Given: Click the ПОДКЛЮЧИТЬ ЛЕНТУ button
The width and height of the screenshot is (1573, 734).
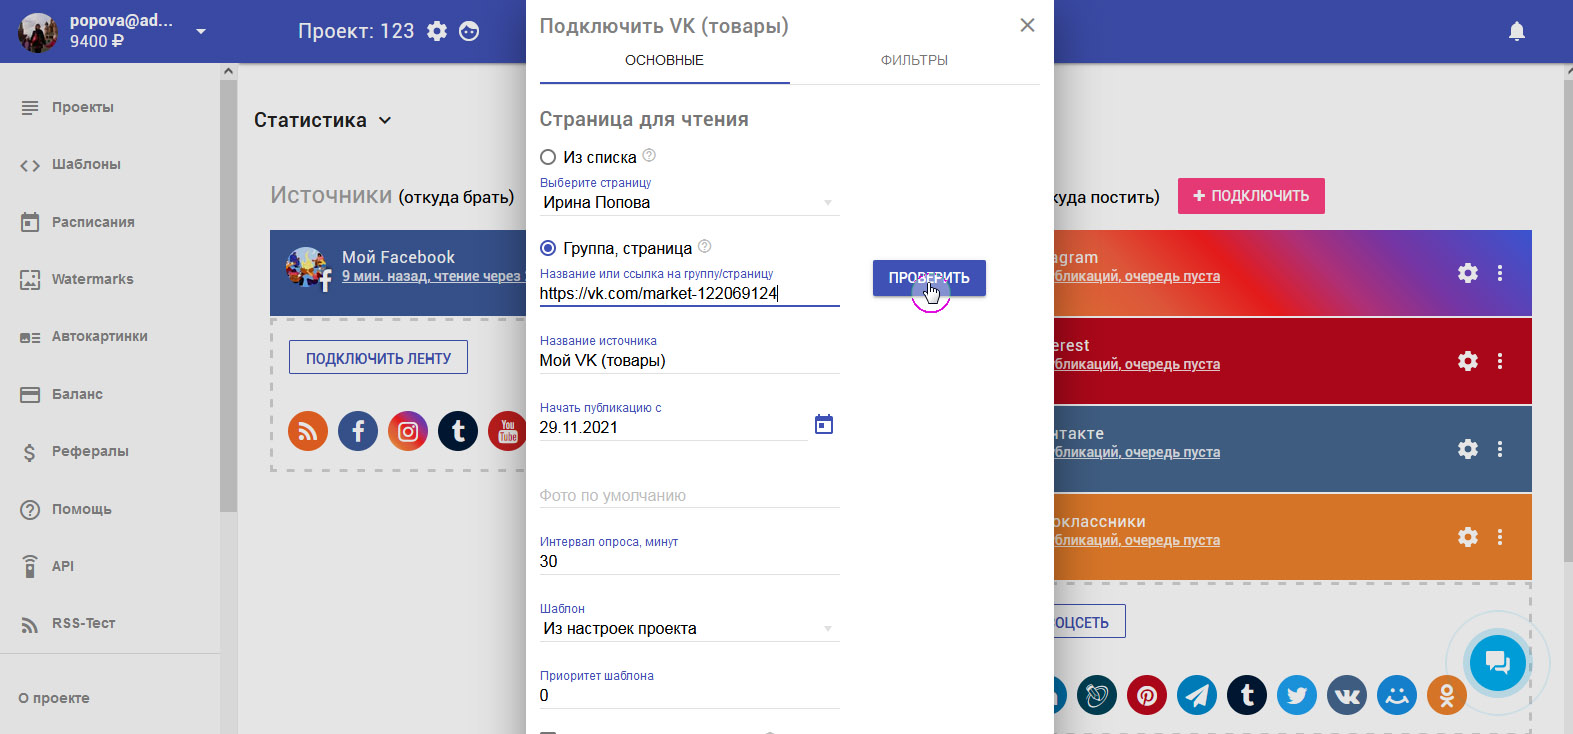Looking at the screenshot, I should point(378,358).
